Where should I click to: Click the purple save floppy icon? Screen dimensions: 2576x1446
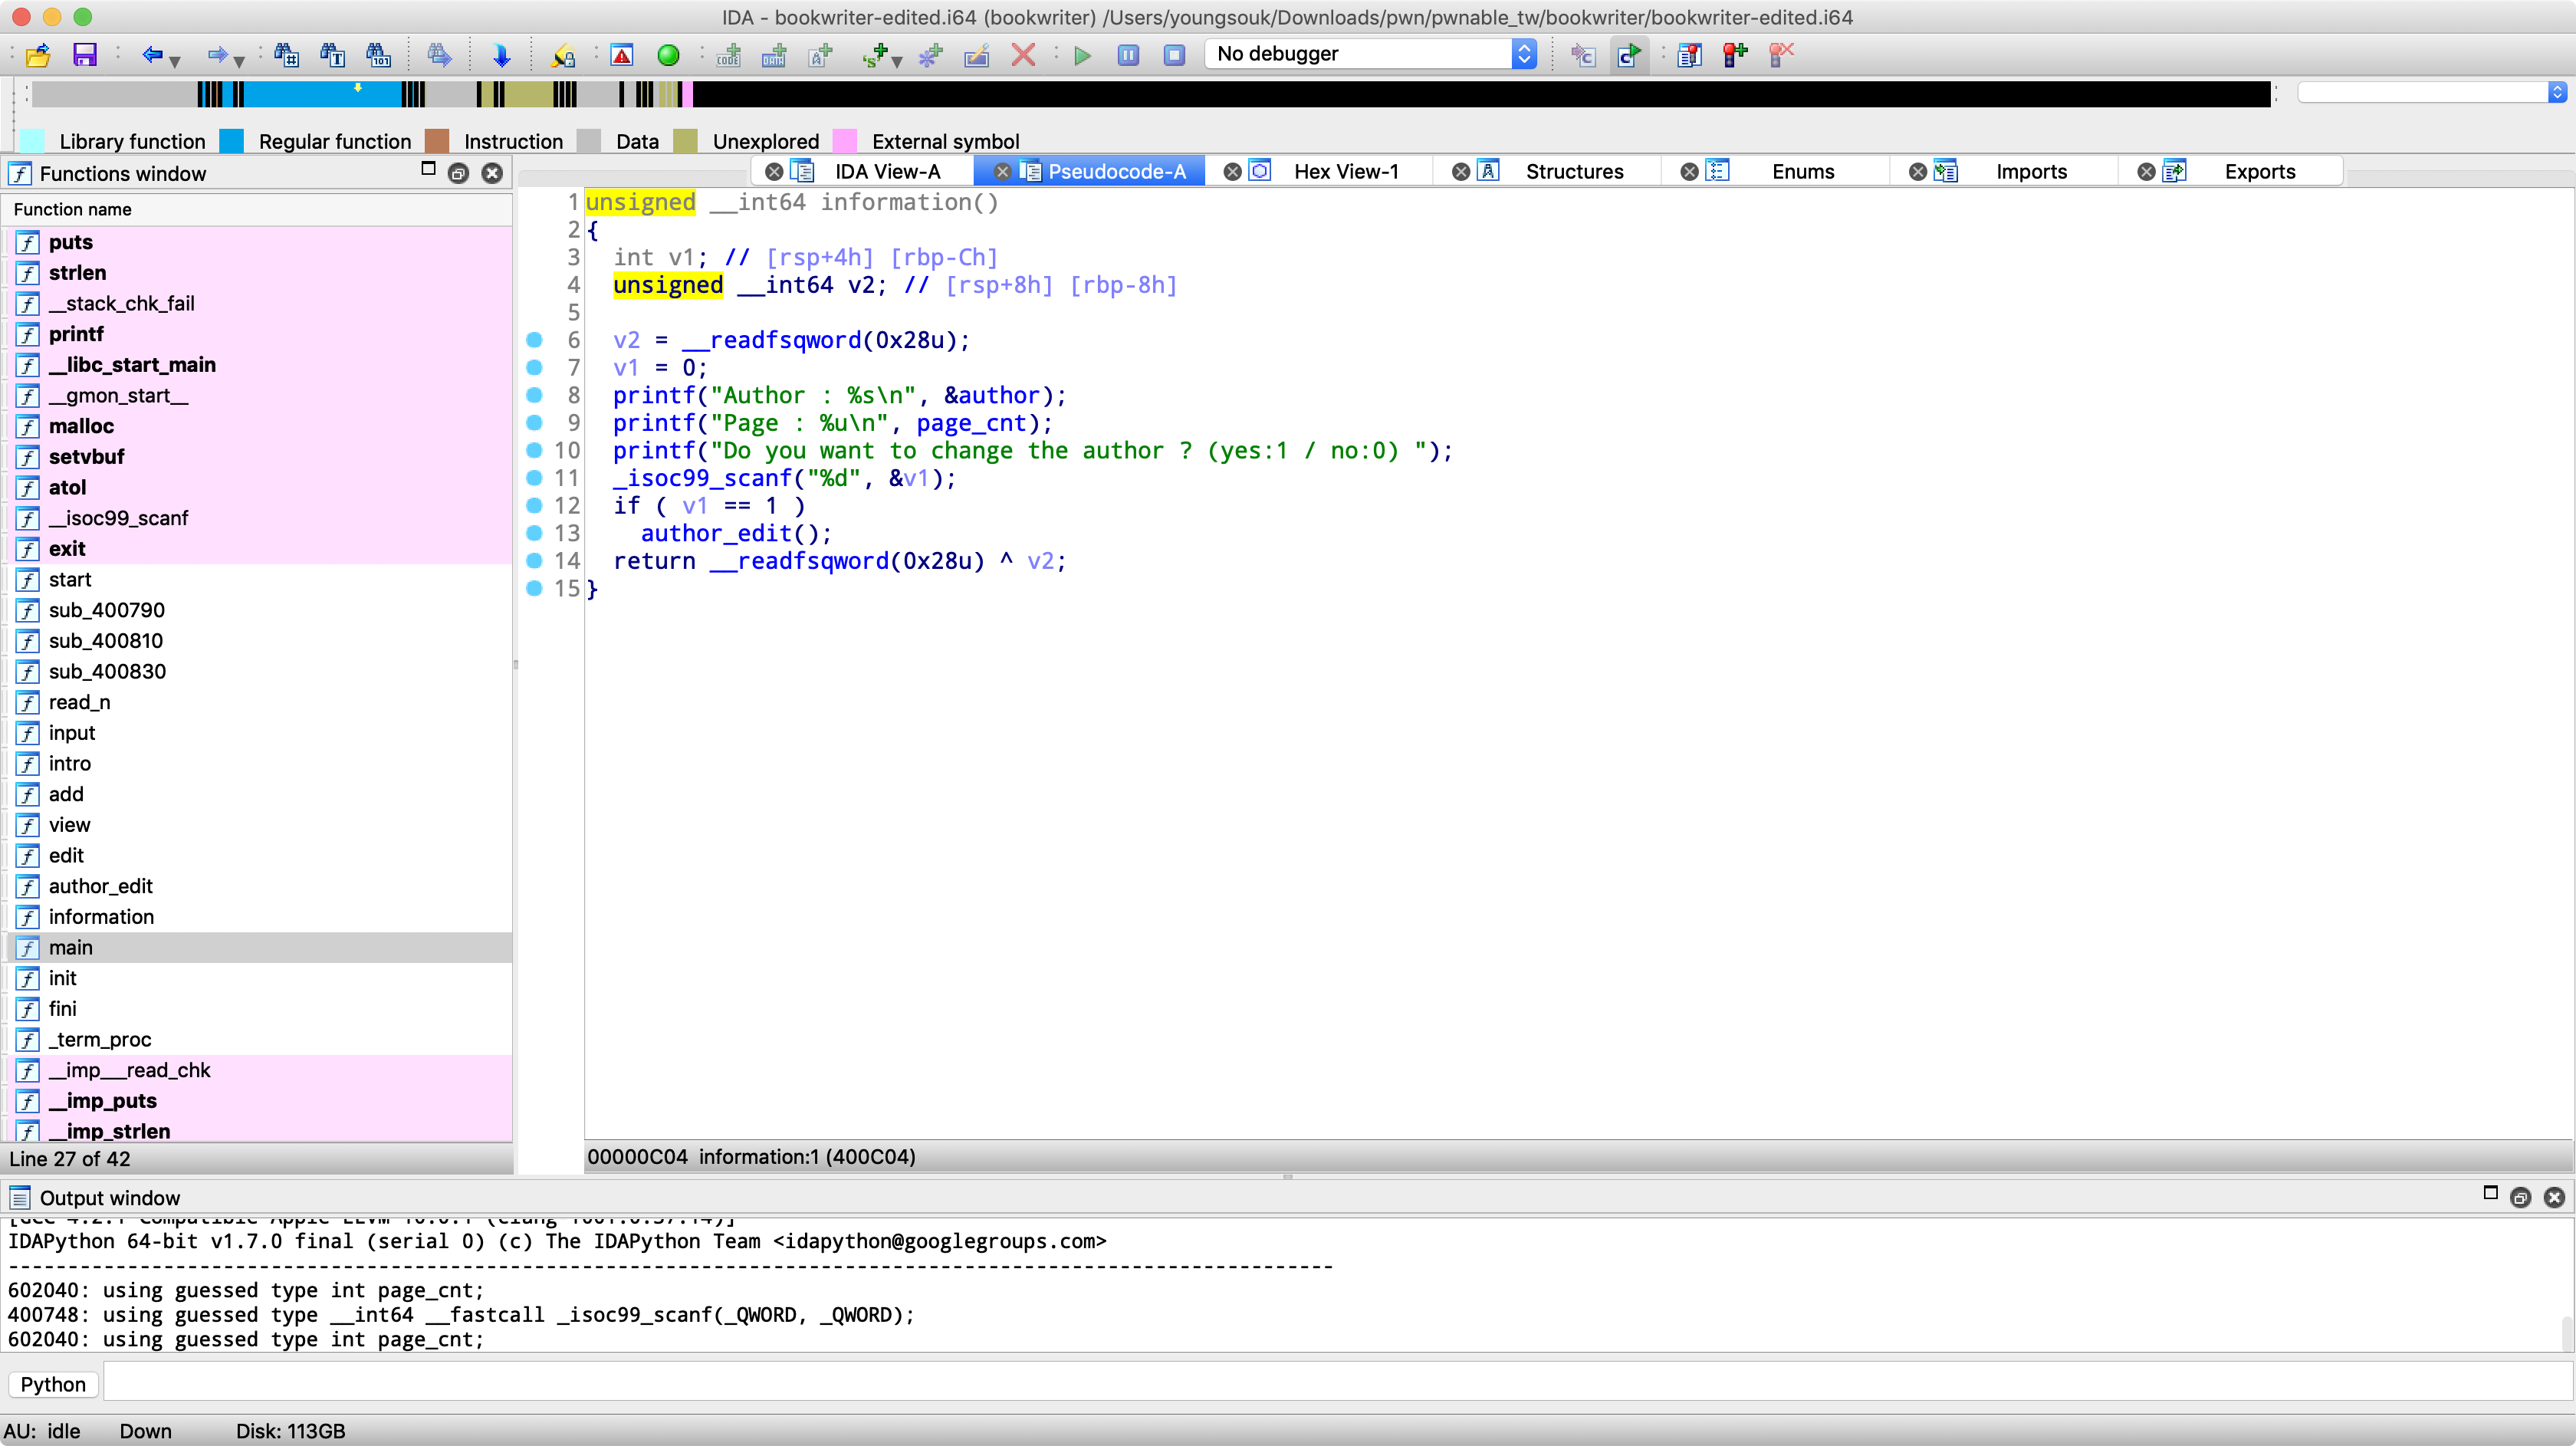point(85,55)
